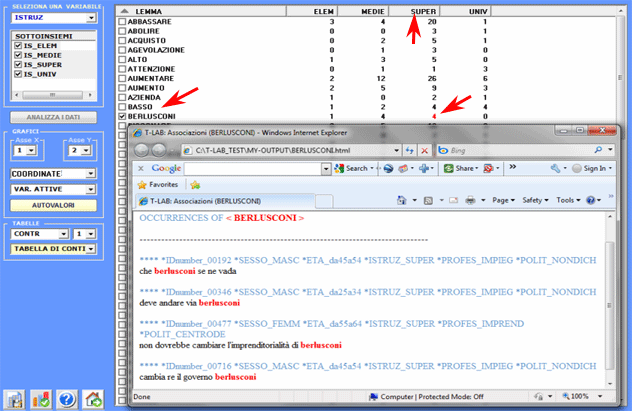Click the IE help question mark icon

(x=590, y=200)
